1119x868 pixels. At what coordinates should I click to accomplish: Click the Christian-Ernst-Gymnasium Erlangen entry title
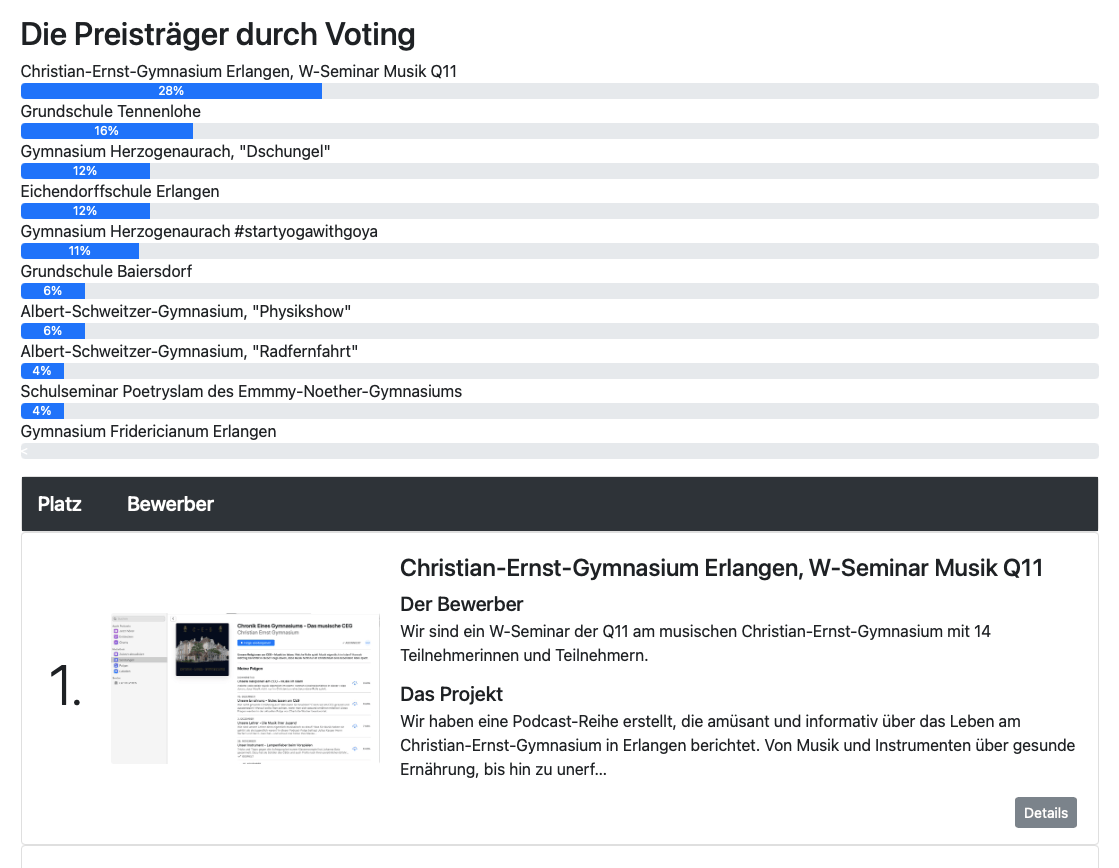[721, 568]
